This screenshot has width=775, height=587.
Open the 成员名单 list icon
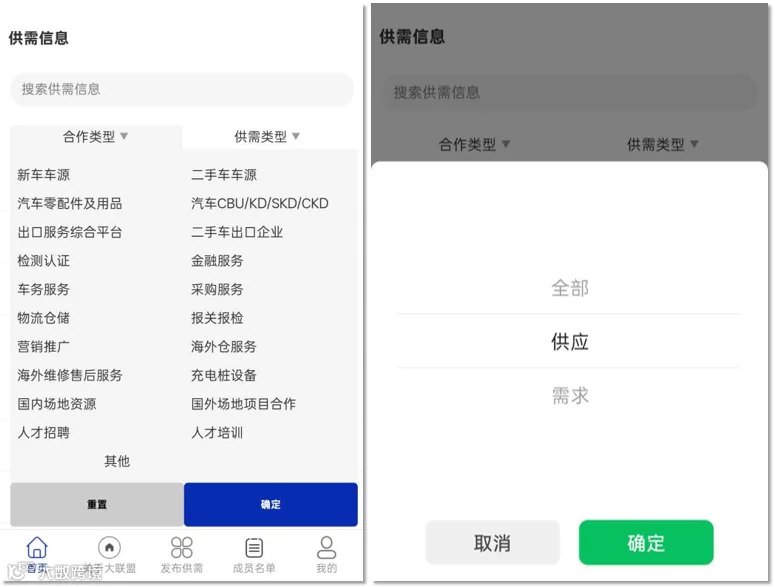point(254,548)
